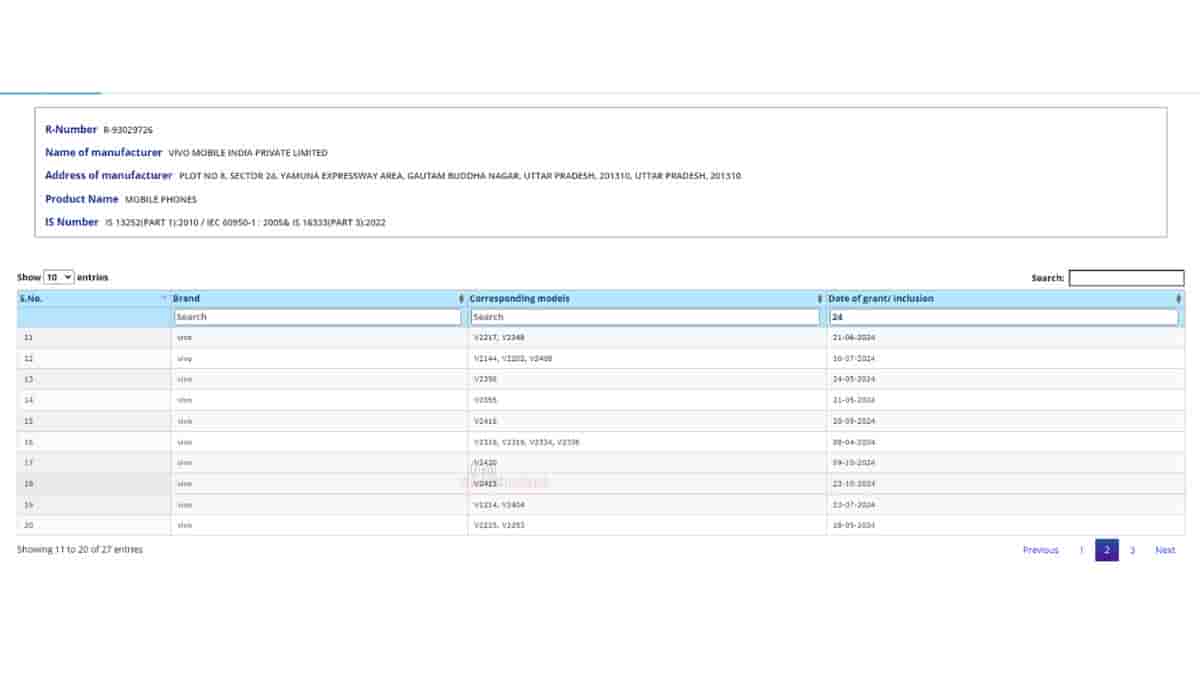Focus the Brand column search field
The height and width of the screenshot is (675, 1200).
point(317,317)
